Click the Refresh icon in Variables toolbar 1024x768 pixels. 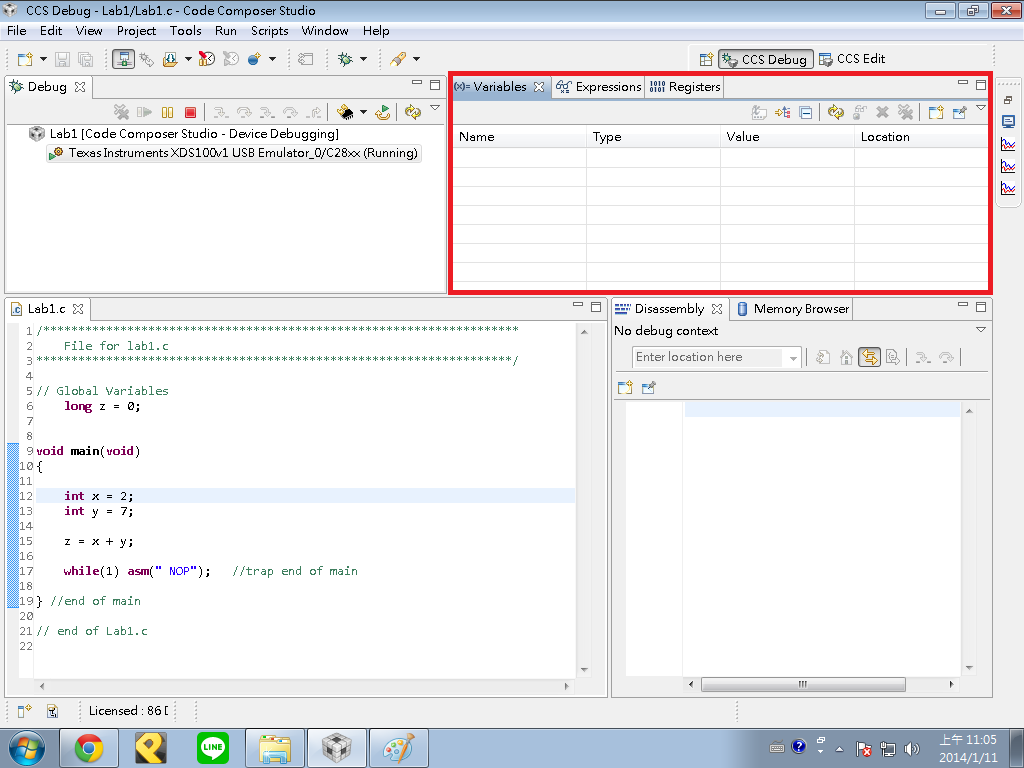tap(836, 113)
